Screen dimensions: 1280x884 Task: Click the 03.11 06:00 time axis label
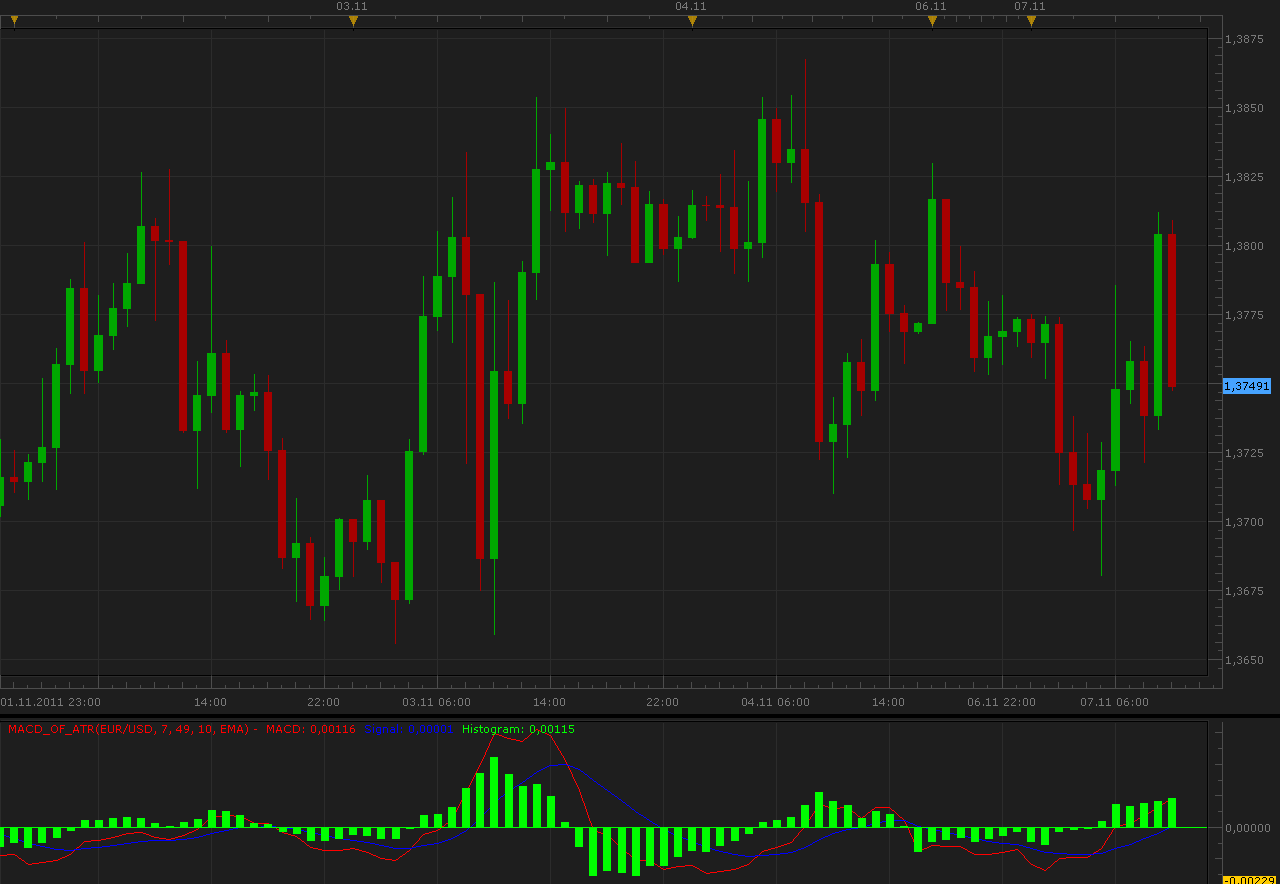click(436, 702)
